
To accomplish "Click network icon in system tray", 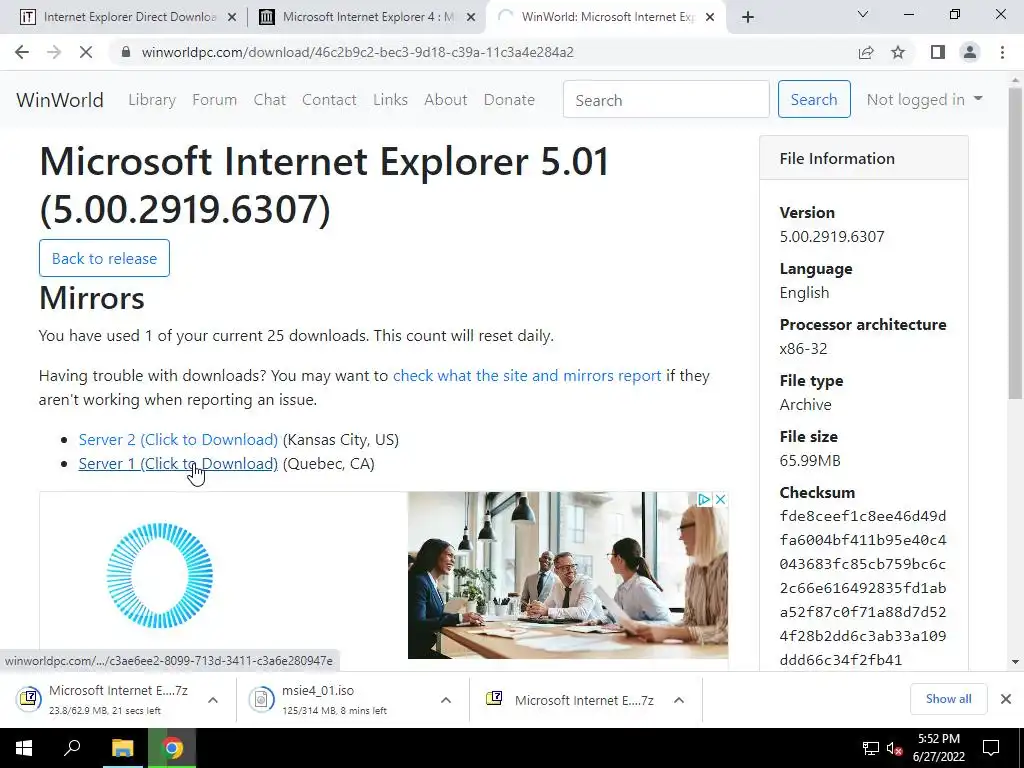I will coord(871,748).
